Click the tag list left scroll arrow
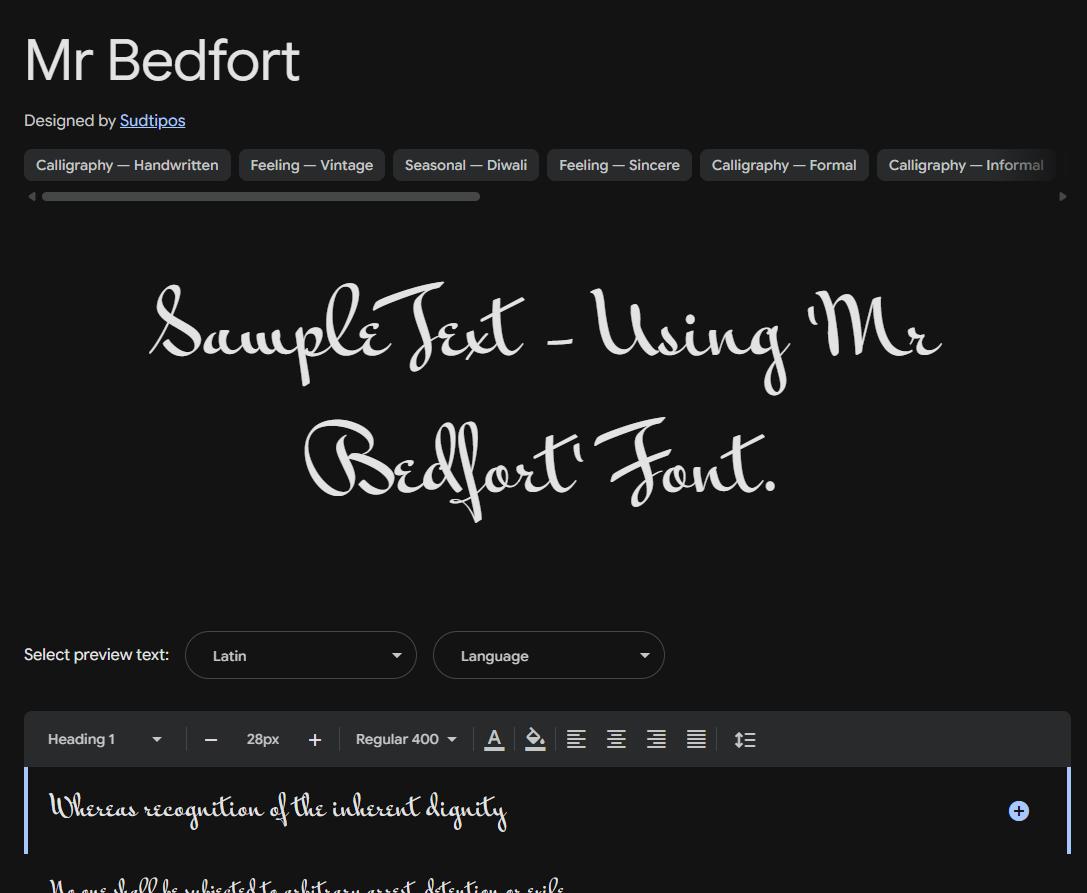Viewport: 1087px width, 893px height. (x=31, y=197)
